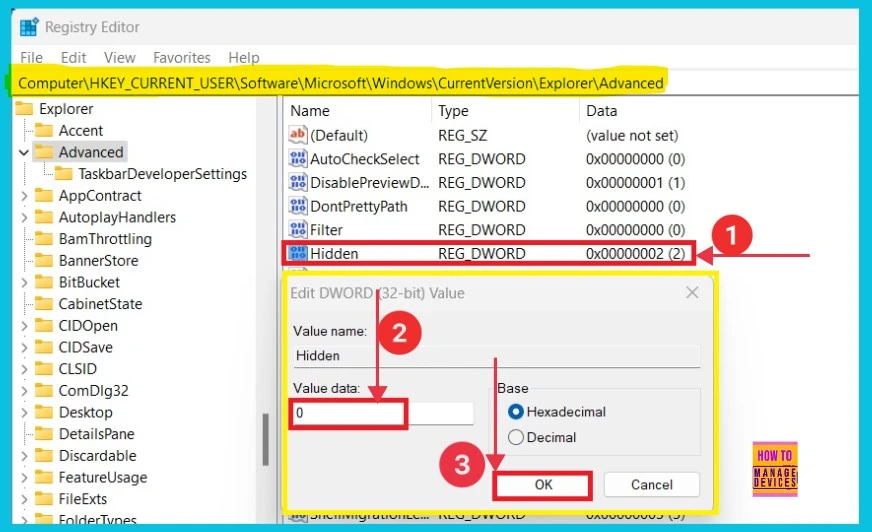872x532 pixels.
Task: Confirm the DWORD edit with OK
Action: [x=543, y=485]
